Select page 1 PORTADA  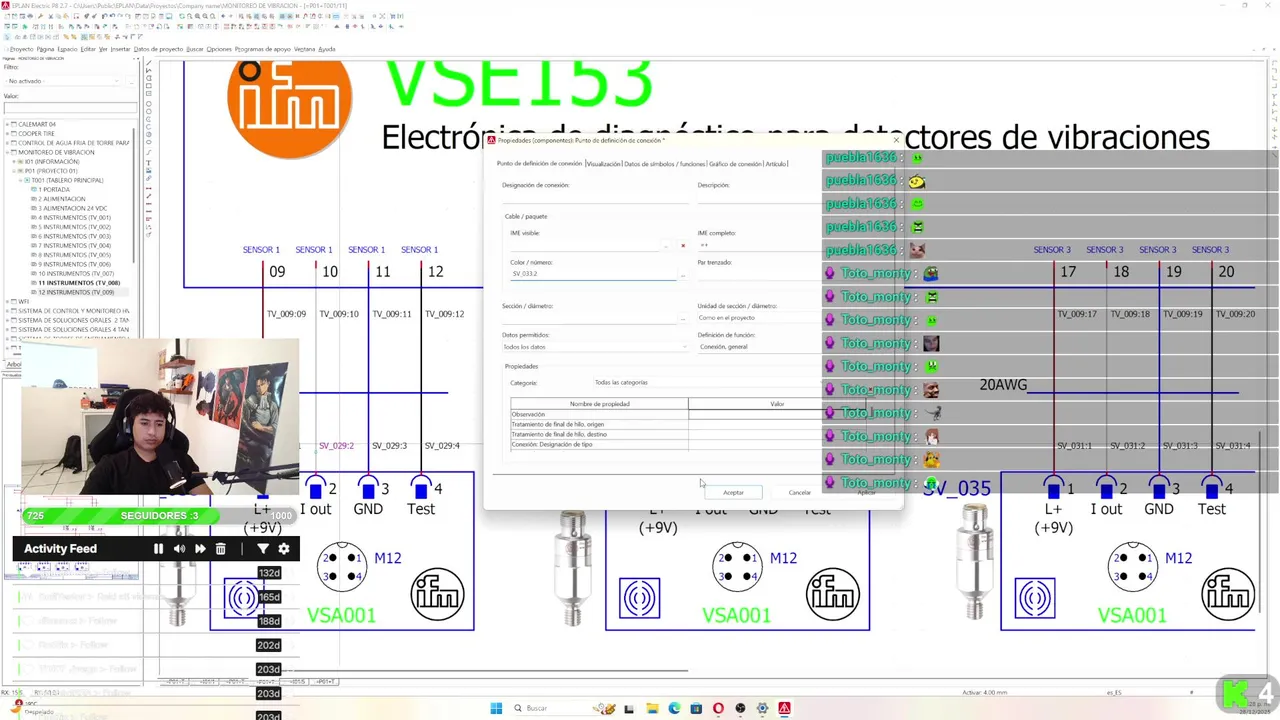(x=54, y=189)
